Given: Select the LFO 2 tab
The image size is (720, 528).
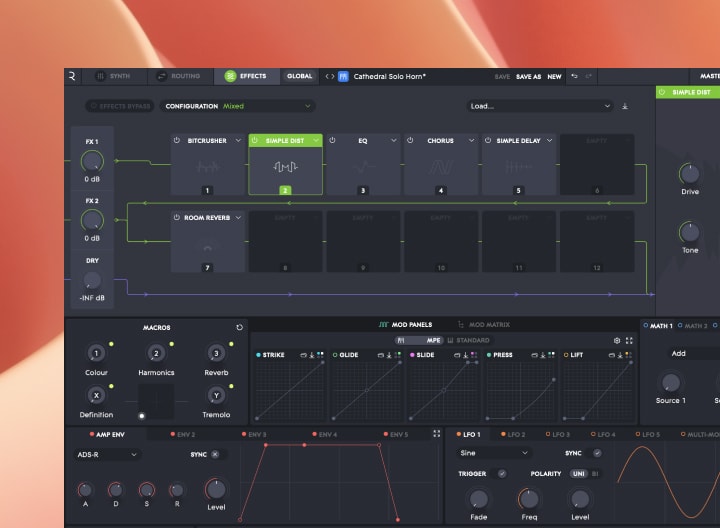Looking at the screenshot, I should (x=513, y=434).
